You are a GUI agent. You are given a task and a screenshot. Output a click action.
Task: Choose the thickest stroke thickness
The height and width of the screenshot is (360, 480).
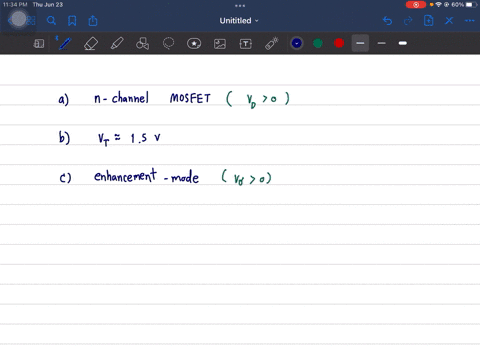click(403, 43)
